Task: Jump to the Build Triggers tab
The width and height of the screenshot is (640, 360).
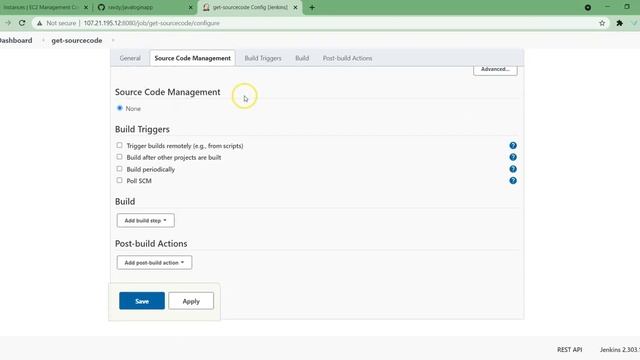Action: (x=263, y=58)
